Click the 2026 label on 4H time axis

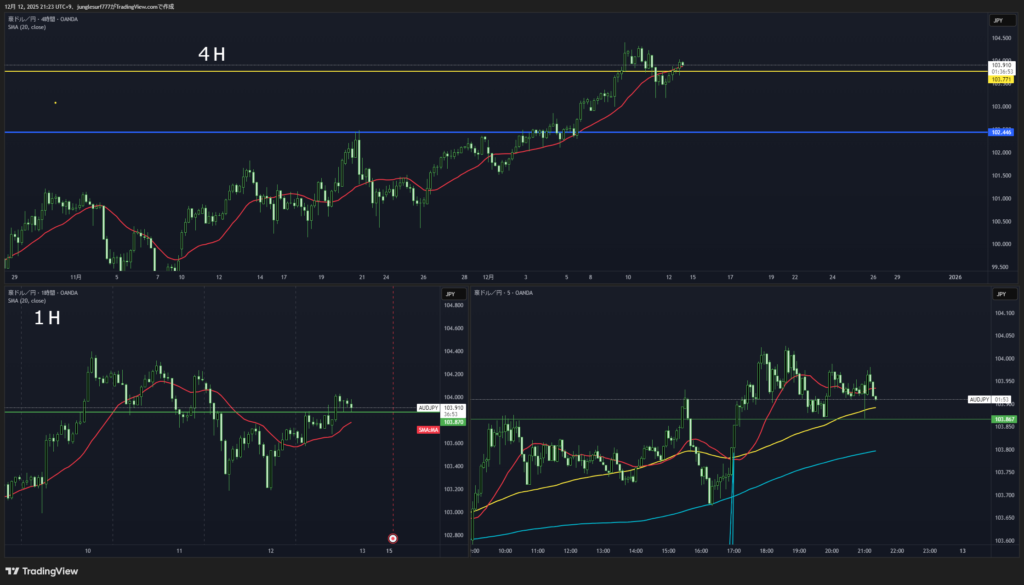[953, 277]
